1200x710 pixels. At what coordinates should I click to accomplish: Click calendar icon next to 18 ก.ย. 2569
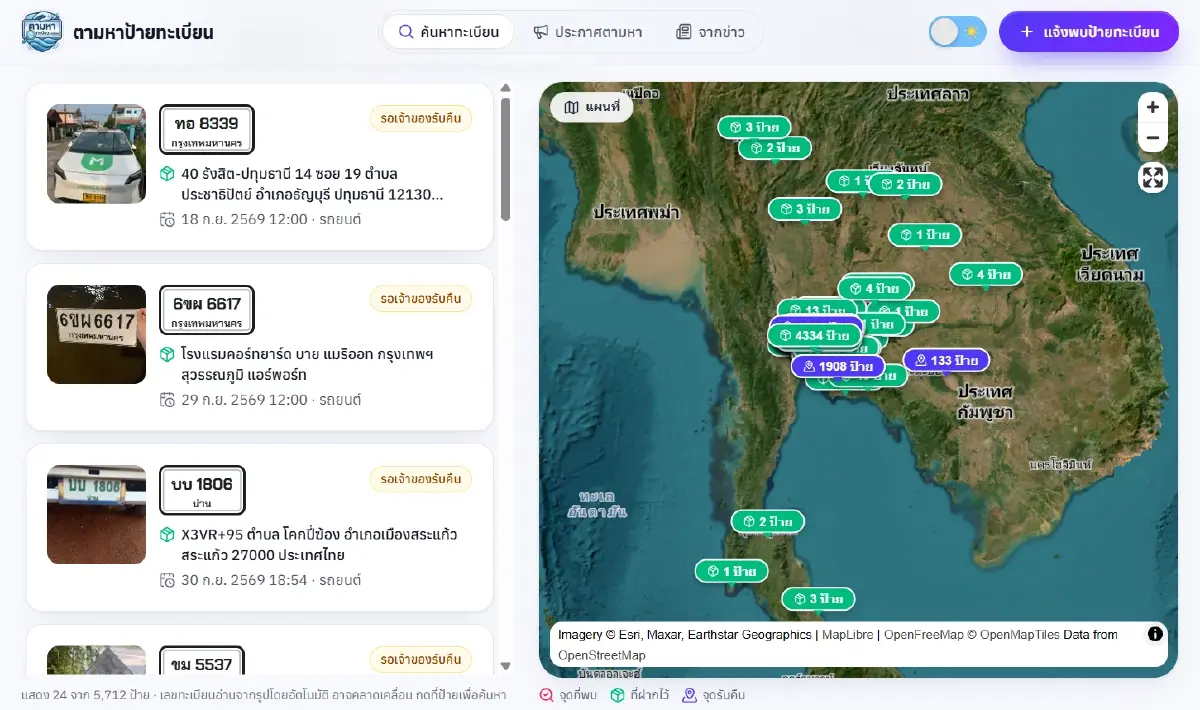(x=167, y=219)
